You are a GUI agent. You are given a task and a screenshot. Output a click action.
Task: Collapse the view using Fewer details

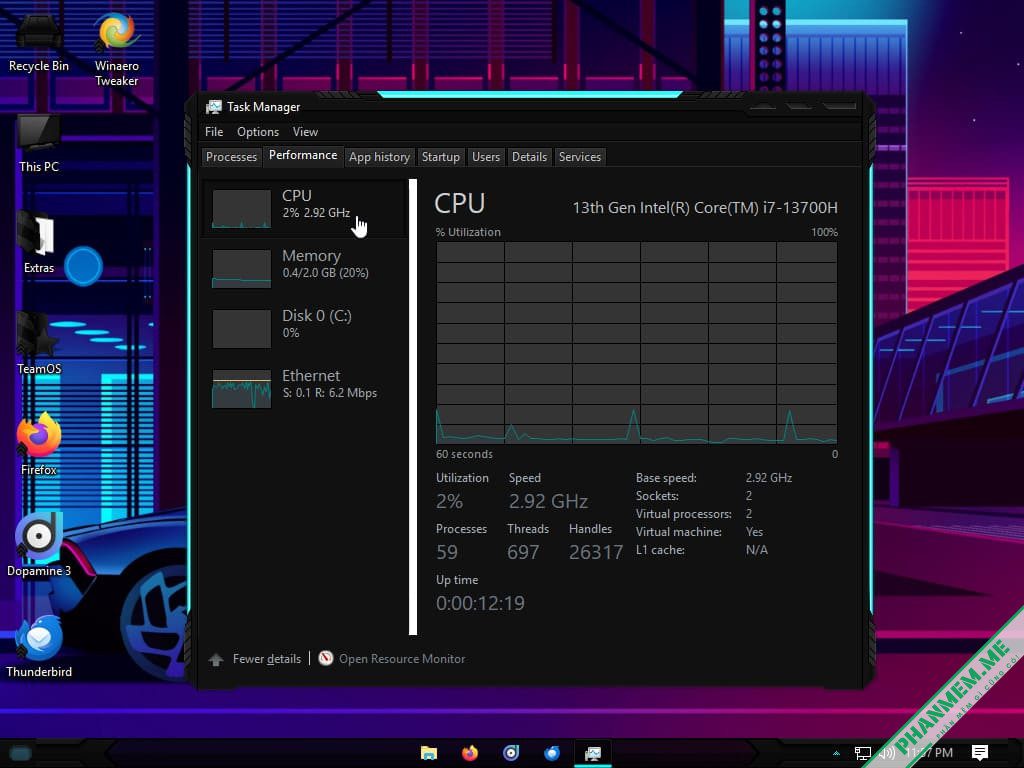255,659
